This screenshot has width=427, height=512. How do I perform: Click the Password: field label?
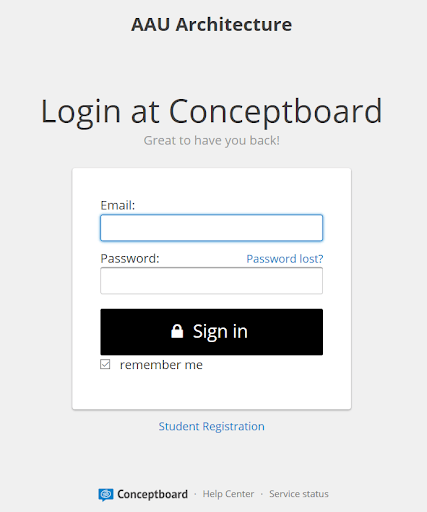pos(130,259)
